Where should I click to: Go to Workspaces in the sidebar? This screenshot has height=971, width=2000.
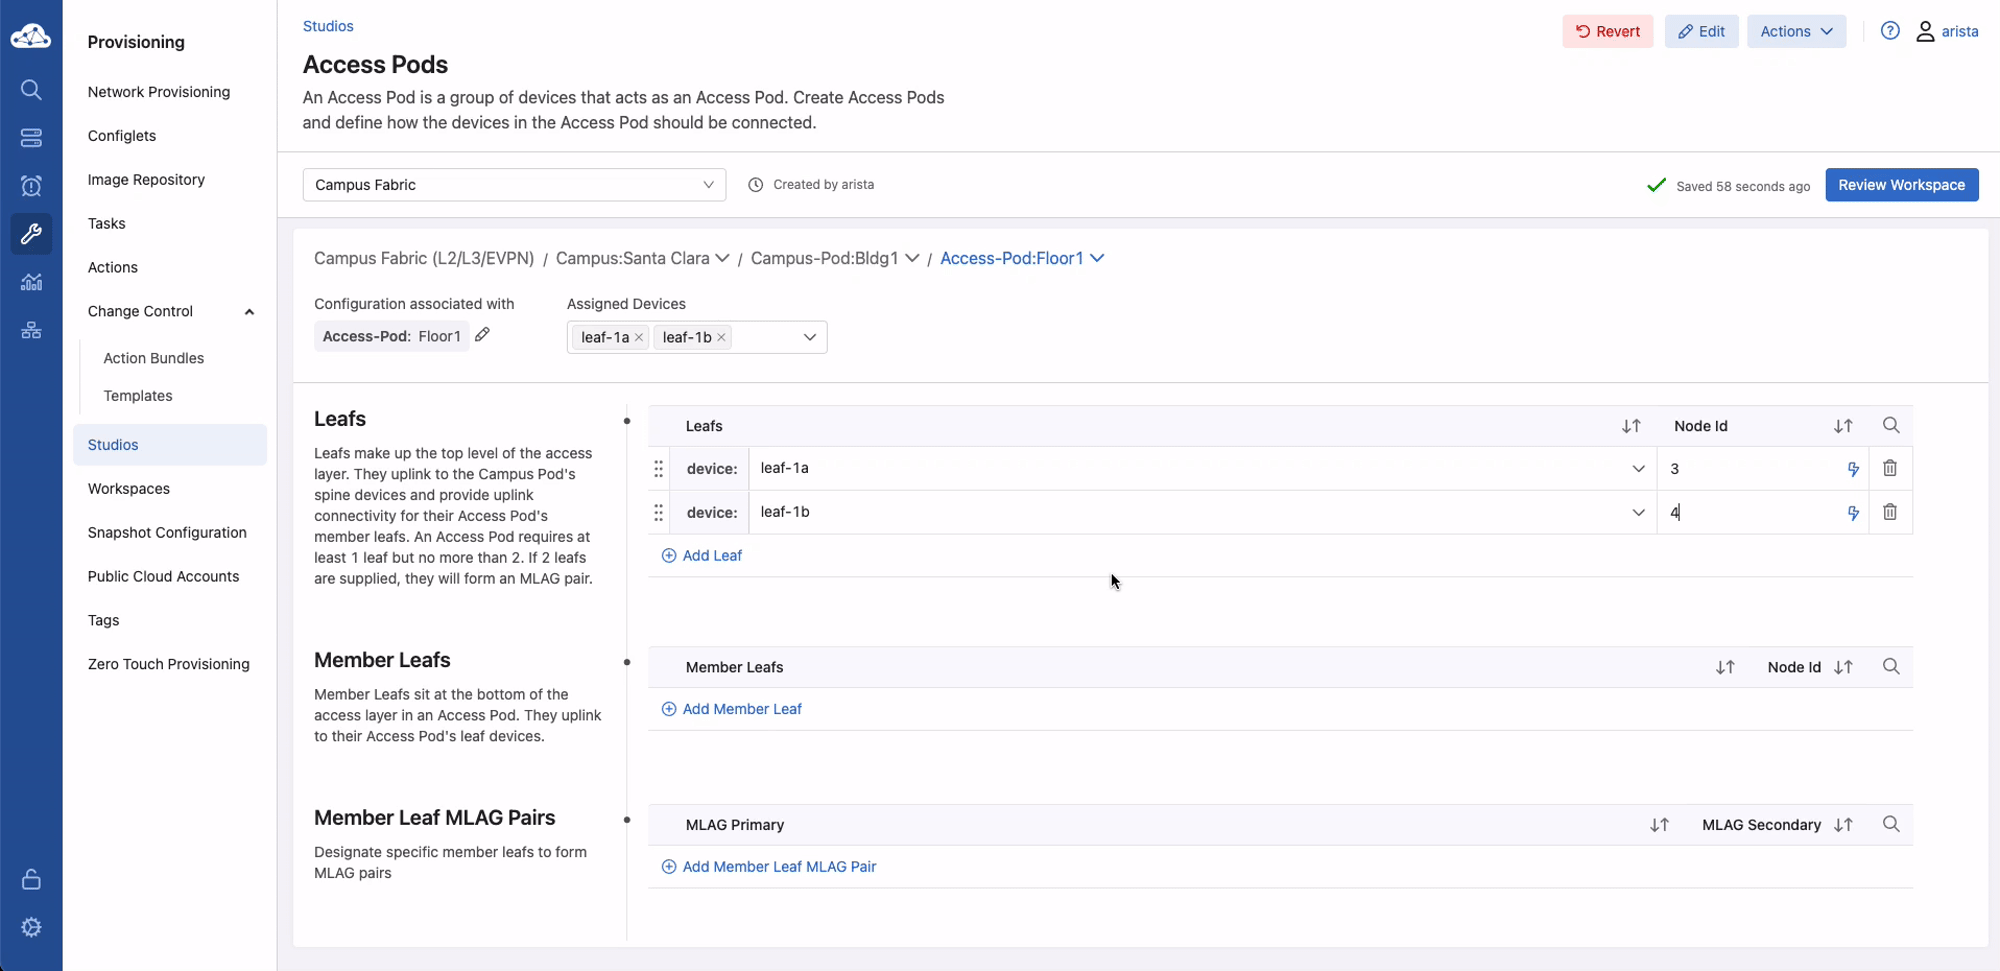pyautogui.click(x=129, y=489)
